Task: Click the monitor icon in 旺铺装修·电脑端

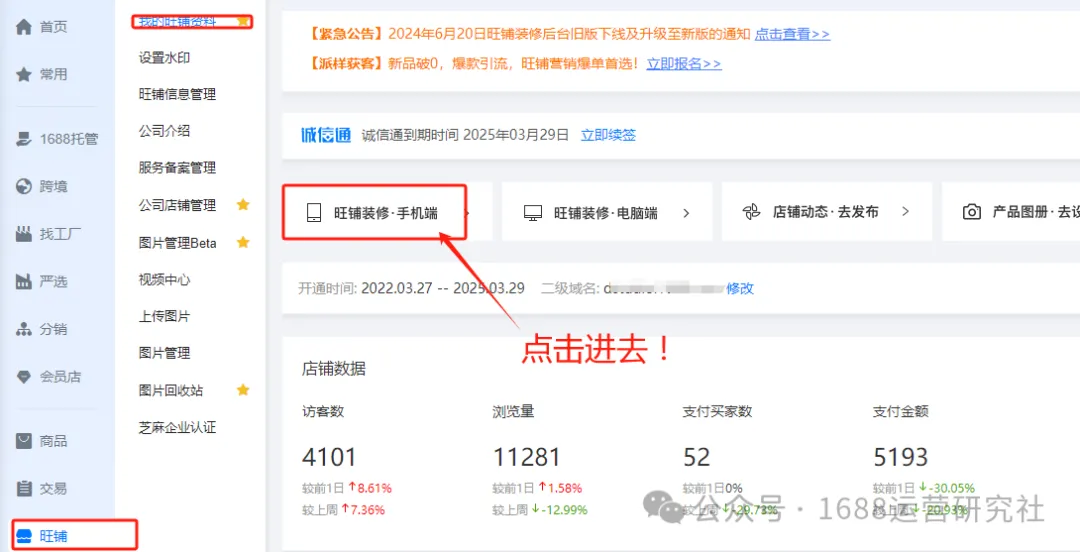Action: [x=533, y=213]
